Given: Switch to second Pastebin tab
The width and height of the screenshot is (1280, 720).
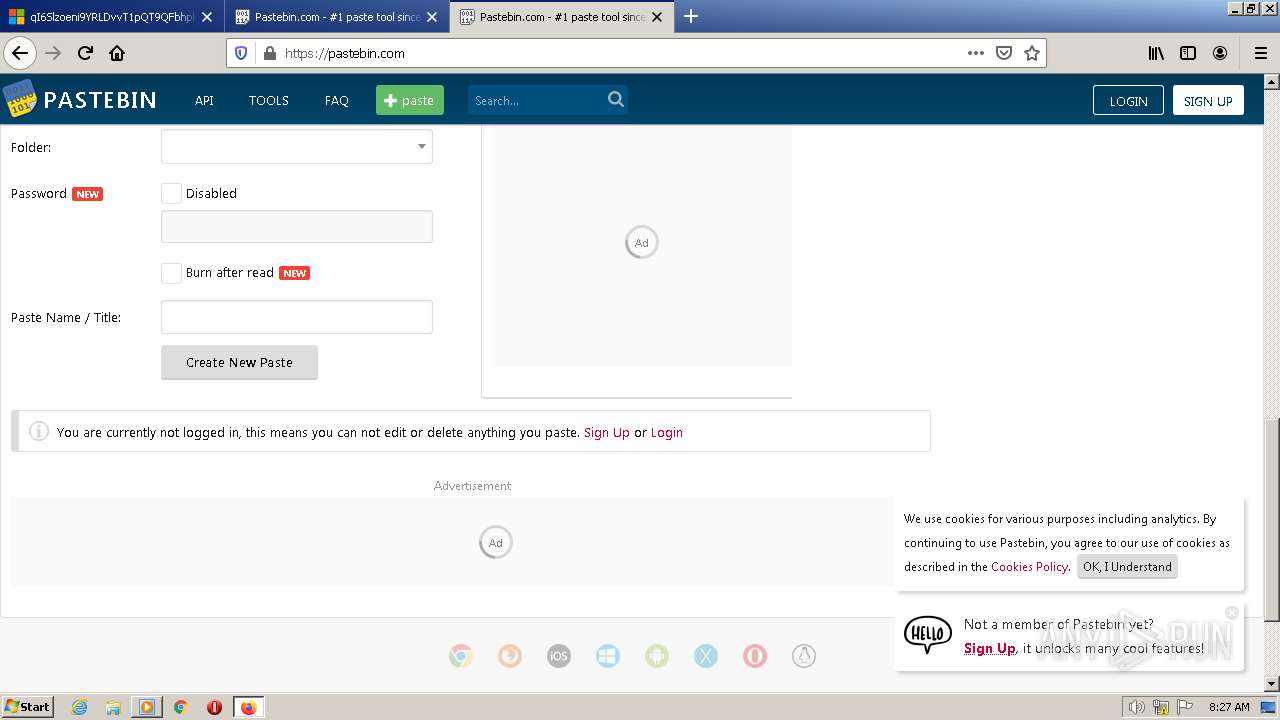Looking at the screenshot, I should click(x=337, y=16).
